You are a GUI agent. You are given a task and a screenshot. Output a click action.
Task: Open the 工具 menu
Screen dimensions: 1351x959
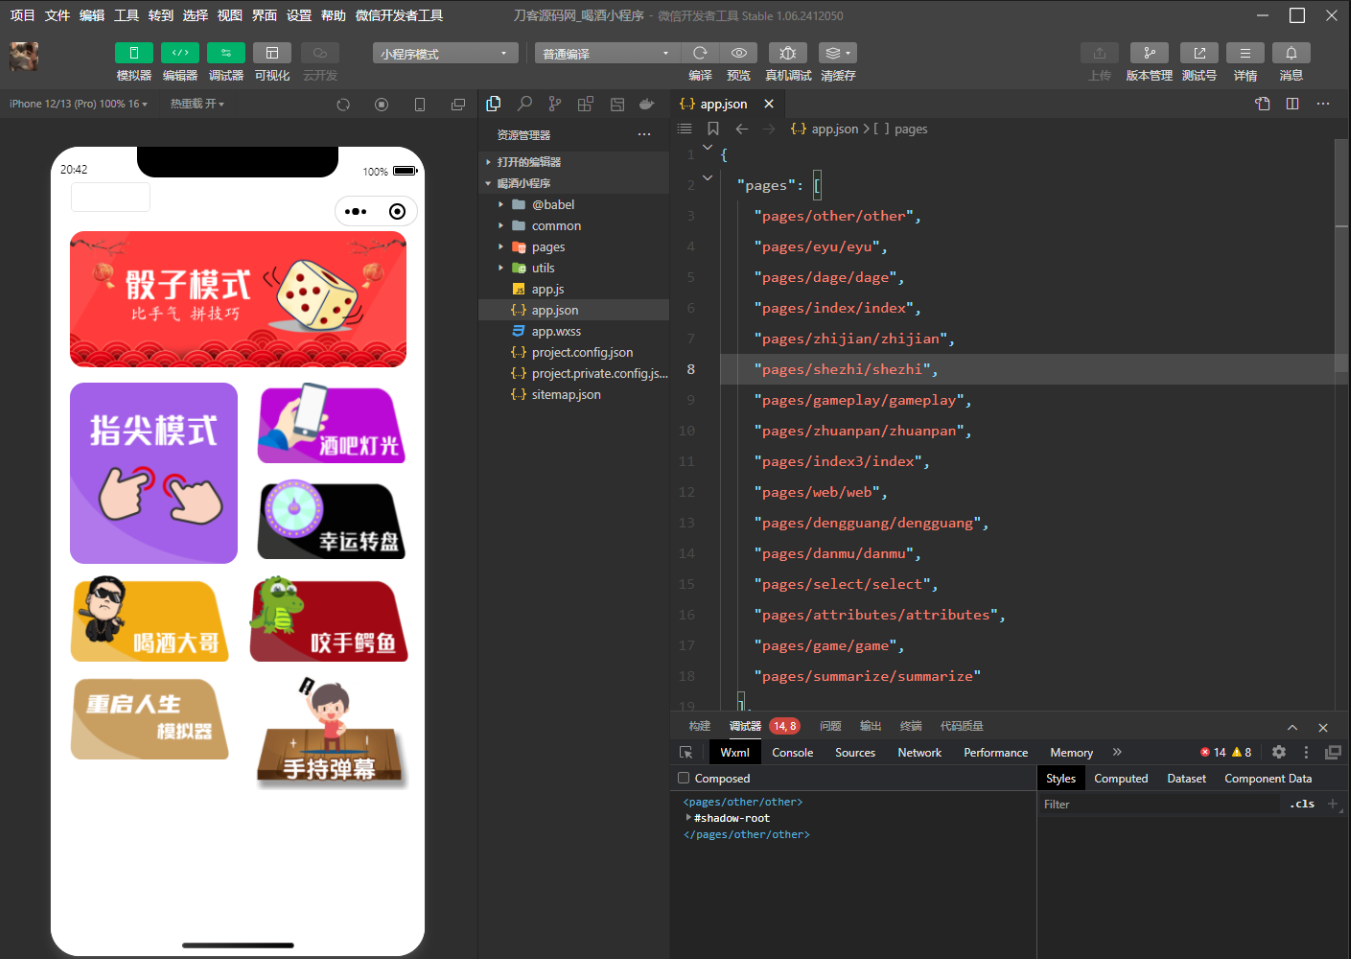coord(126,15)
